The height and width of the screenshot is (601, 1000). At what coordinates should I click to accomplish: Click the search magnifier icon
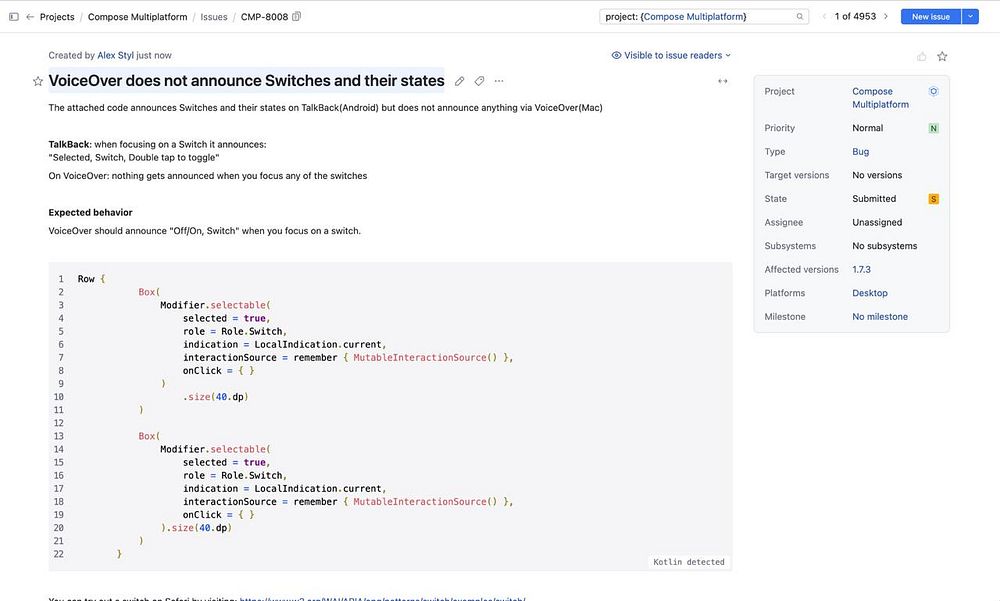click(x=801, y=17)
